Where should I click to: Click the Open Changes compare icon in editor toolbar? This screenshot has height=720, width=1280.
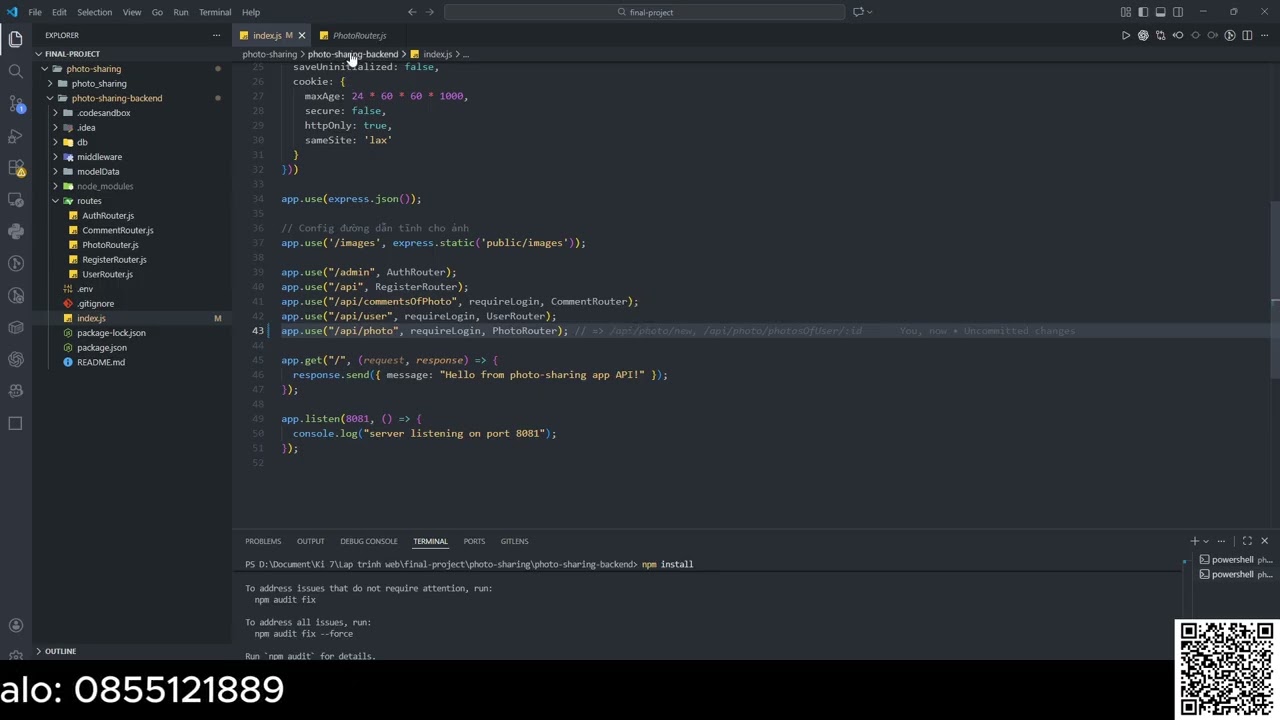click(x=1160, y=35)
